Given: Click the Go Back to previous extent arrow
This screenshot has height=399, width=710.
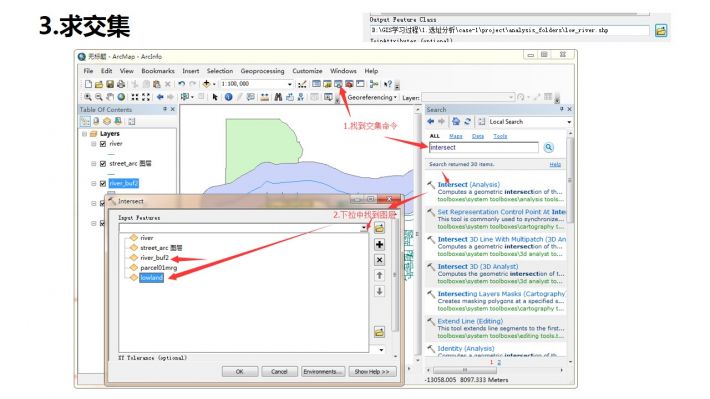Looking at the screenshot, I should click(160, 97).
